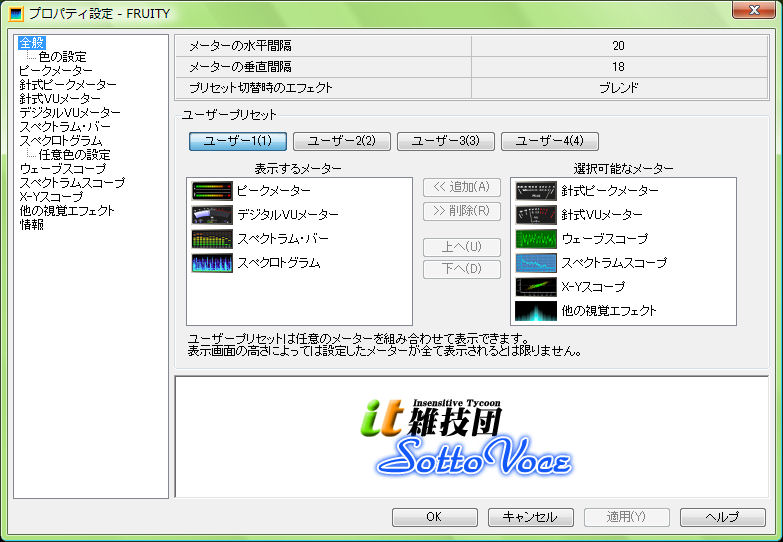The height and width of the screenshot is (542, 783).
Task: Select the ウェーブスコープ green waveform icon
Action: tap(535, 239)
